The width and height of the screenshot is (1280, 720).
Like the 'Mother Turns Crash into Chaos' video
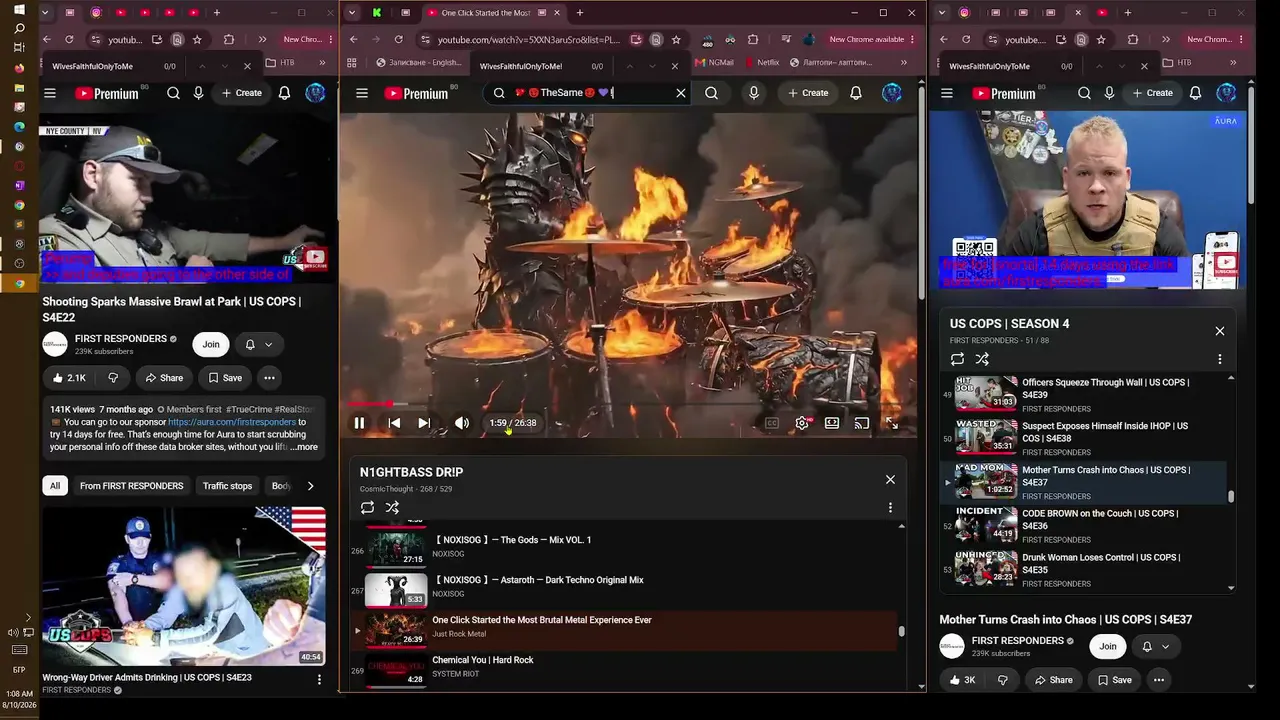(962, 680)
